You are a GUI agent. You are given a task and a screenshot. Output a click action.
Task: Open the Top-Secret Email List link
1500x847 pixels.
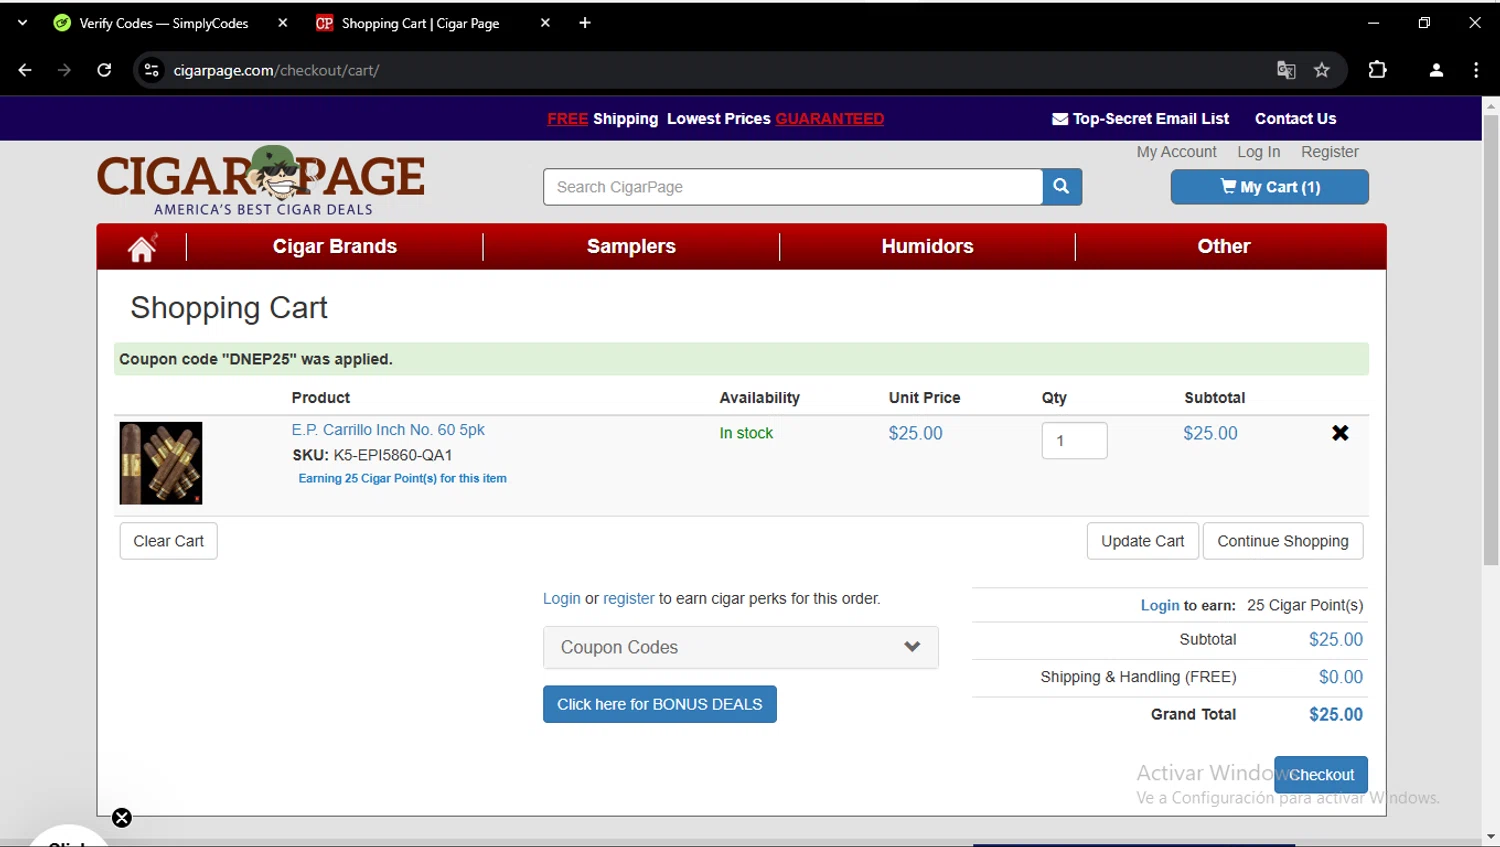1141,118
